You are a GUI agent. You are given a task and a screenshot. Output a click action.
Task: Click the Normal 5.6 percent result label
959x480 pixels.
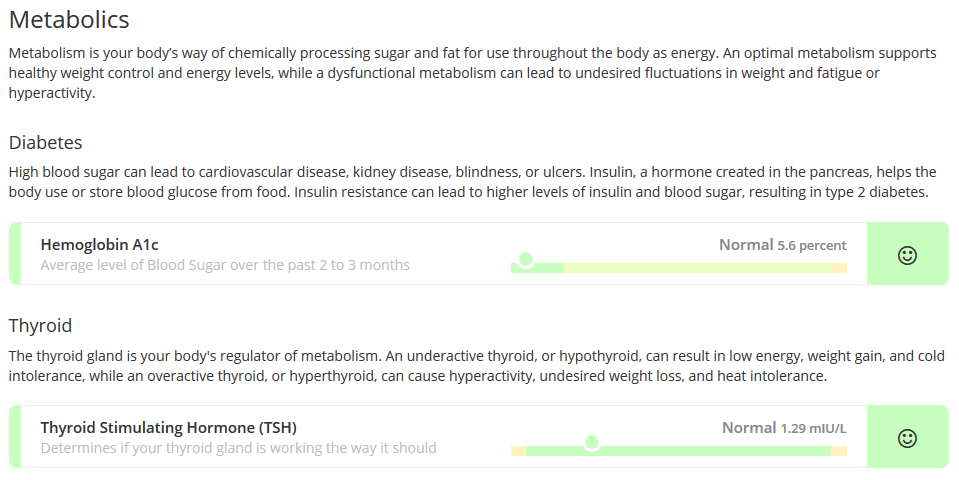coord(782,245)
